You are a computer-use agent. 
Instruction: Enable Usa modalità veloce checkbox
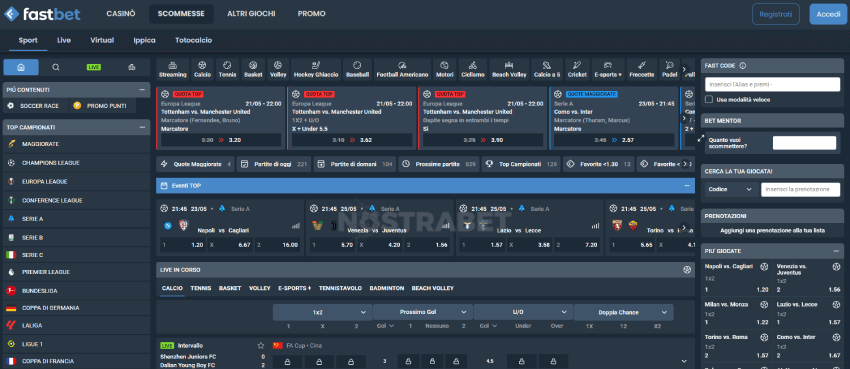click(x=709, y=100)
